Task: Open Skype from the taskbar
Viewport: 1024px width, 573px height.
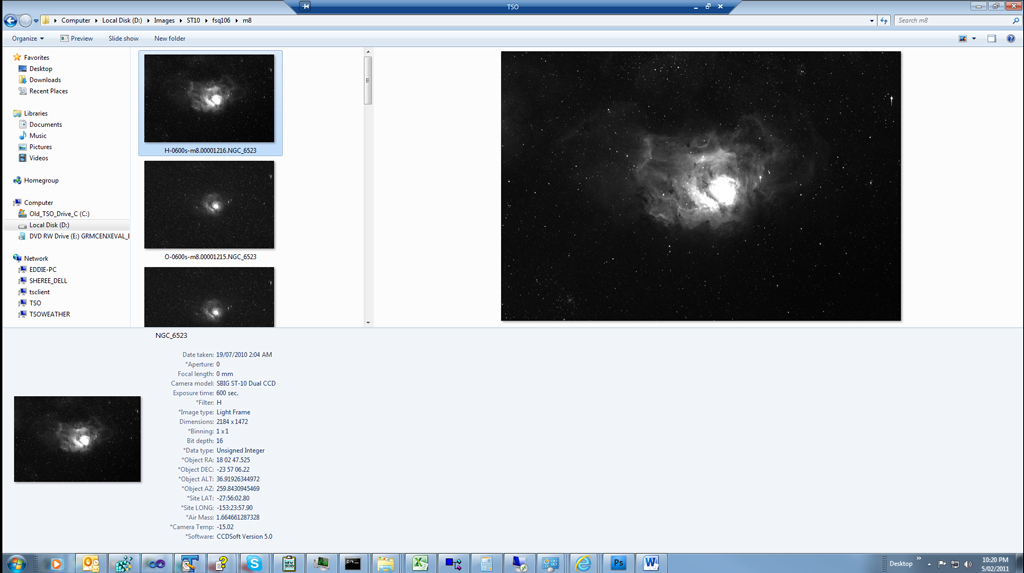Action: pos(254,563)
